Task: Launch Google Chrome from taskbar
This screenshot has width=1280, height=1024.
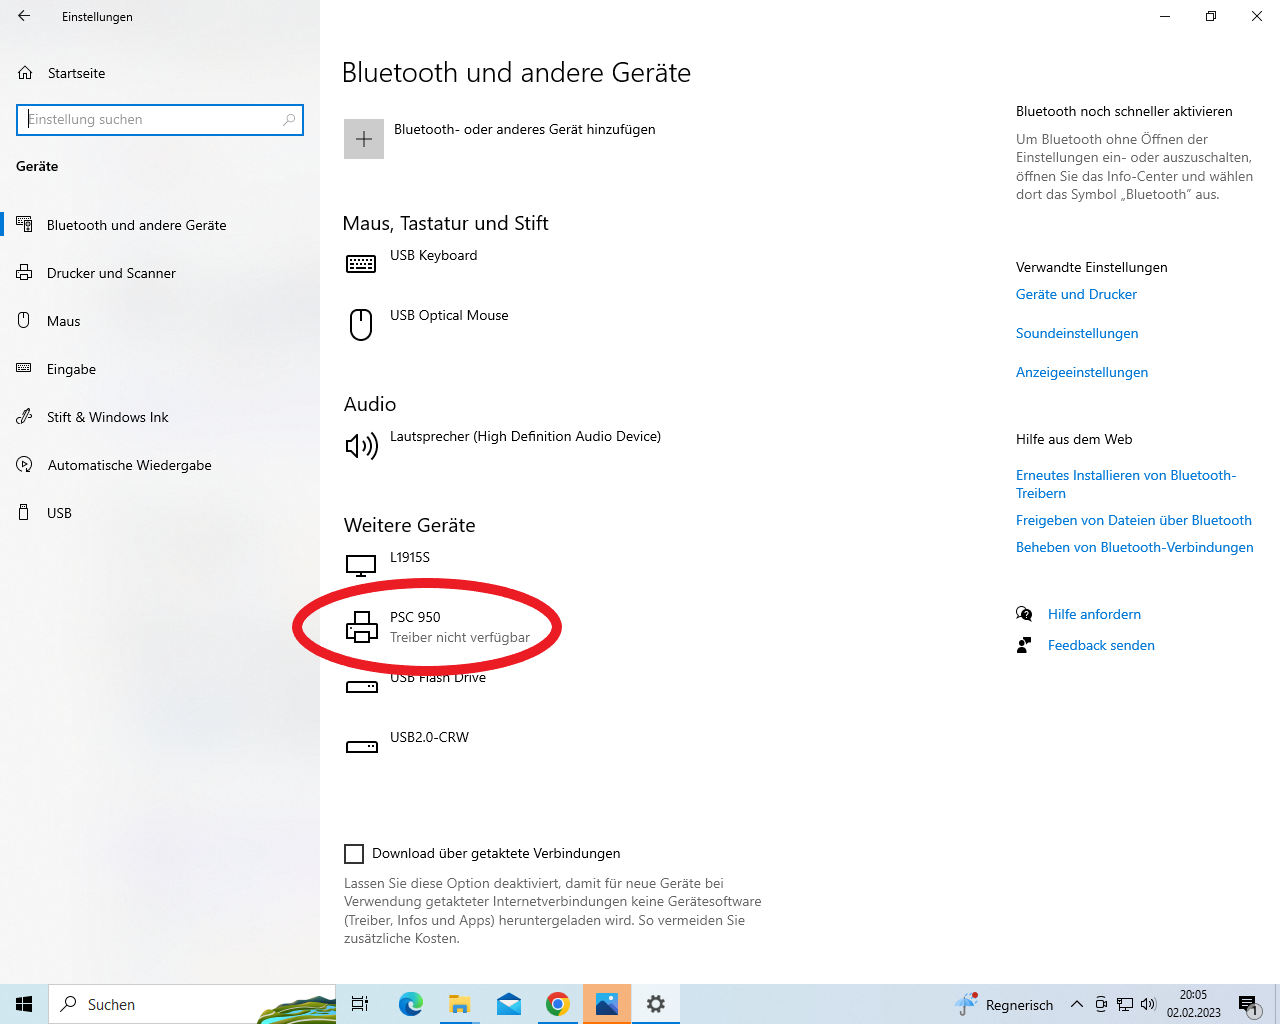Action: point(558,1004)
